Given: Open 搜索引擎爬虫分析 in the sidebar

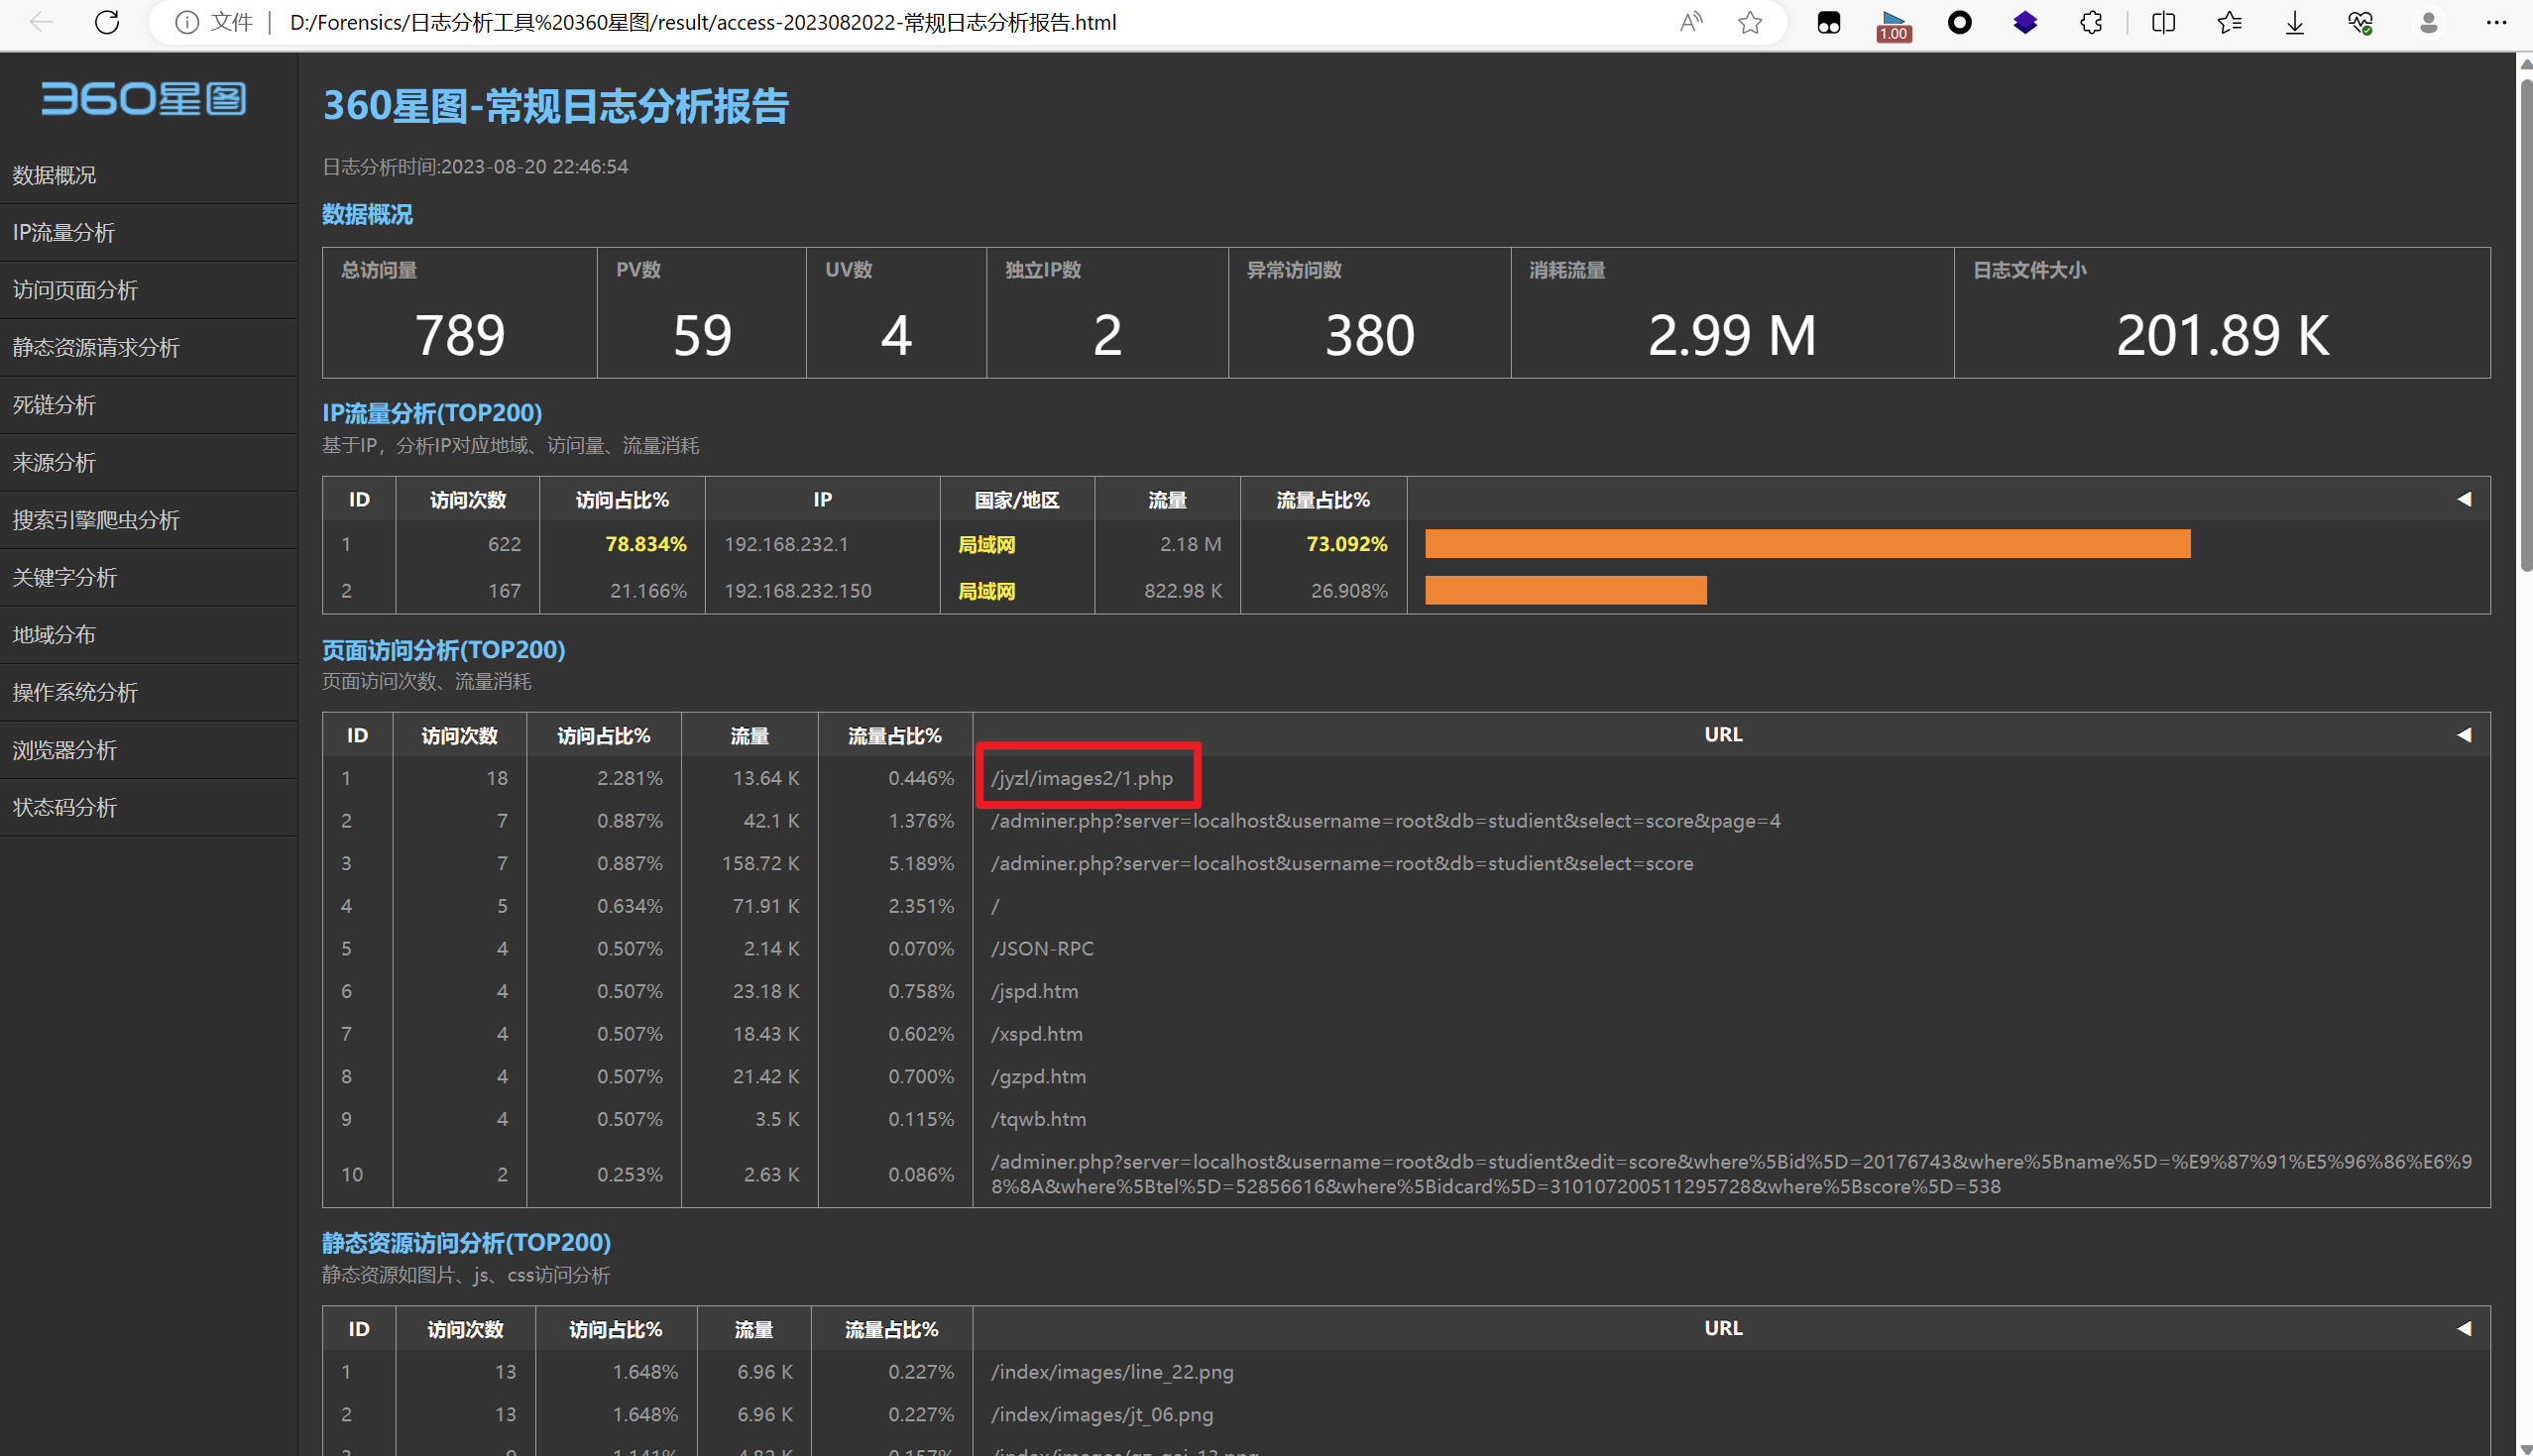Looking at the screenshot, I should [148, 520].
